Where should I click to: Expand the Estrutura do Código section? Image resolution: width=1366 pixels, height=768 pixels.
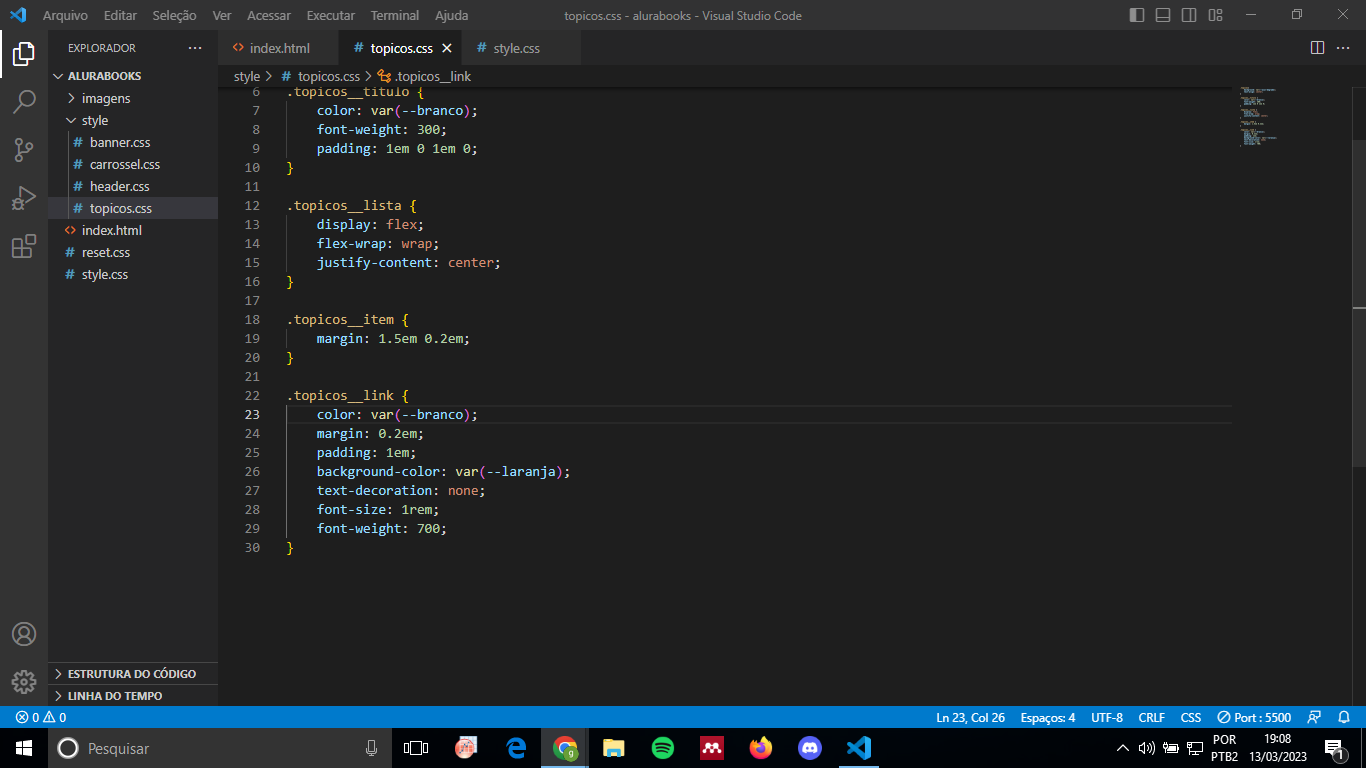pyautogui.click(x=133, y=674)
